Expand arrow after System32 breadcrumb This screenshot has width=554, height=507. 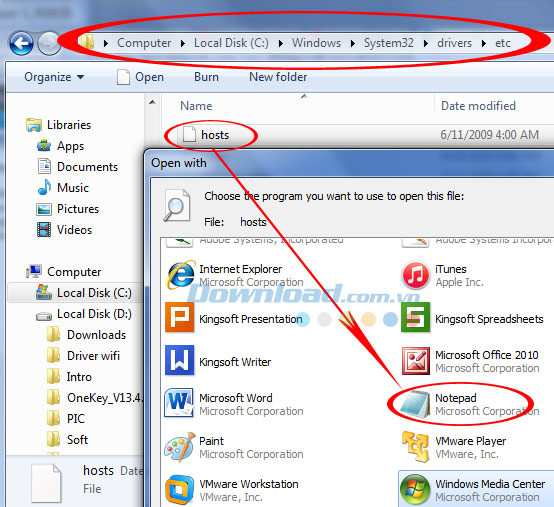tap(426, 43)
